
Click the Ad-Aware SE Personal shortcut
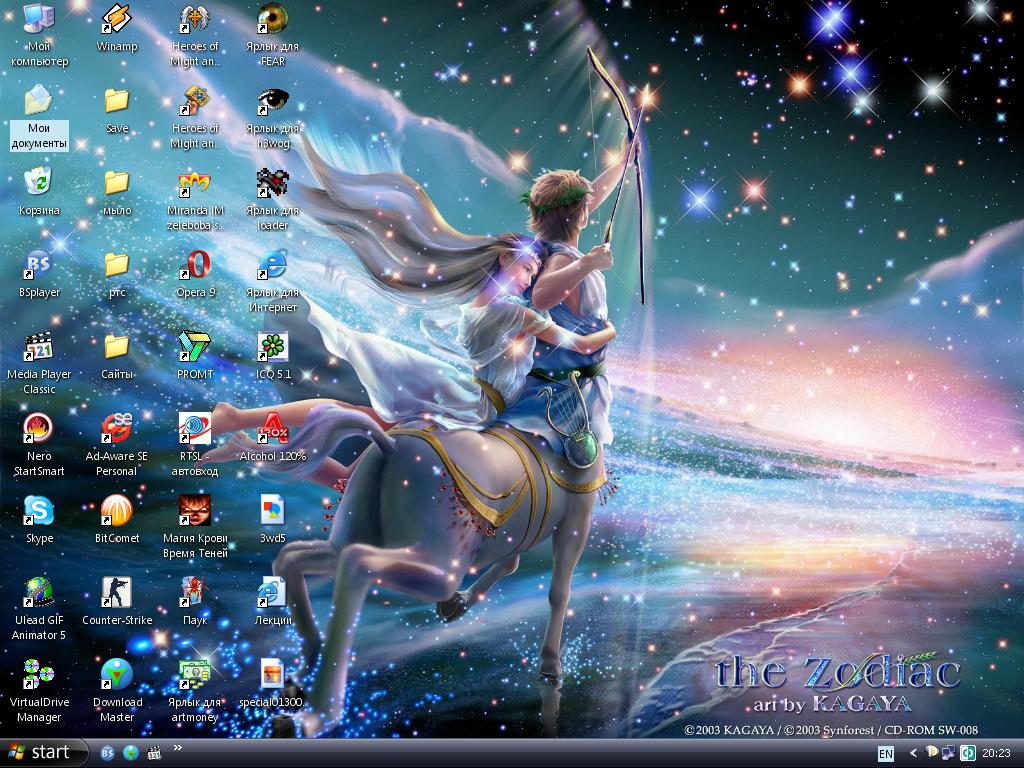[x=117, y=445]
